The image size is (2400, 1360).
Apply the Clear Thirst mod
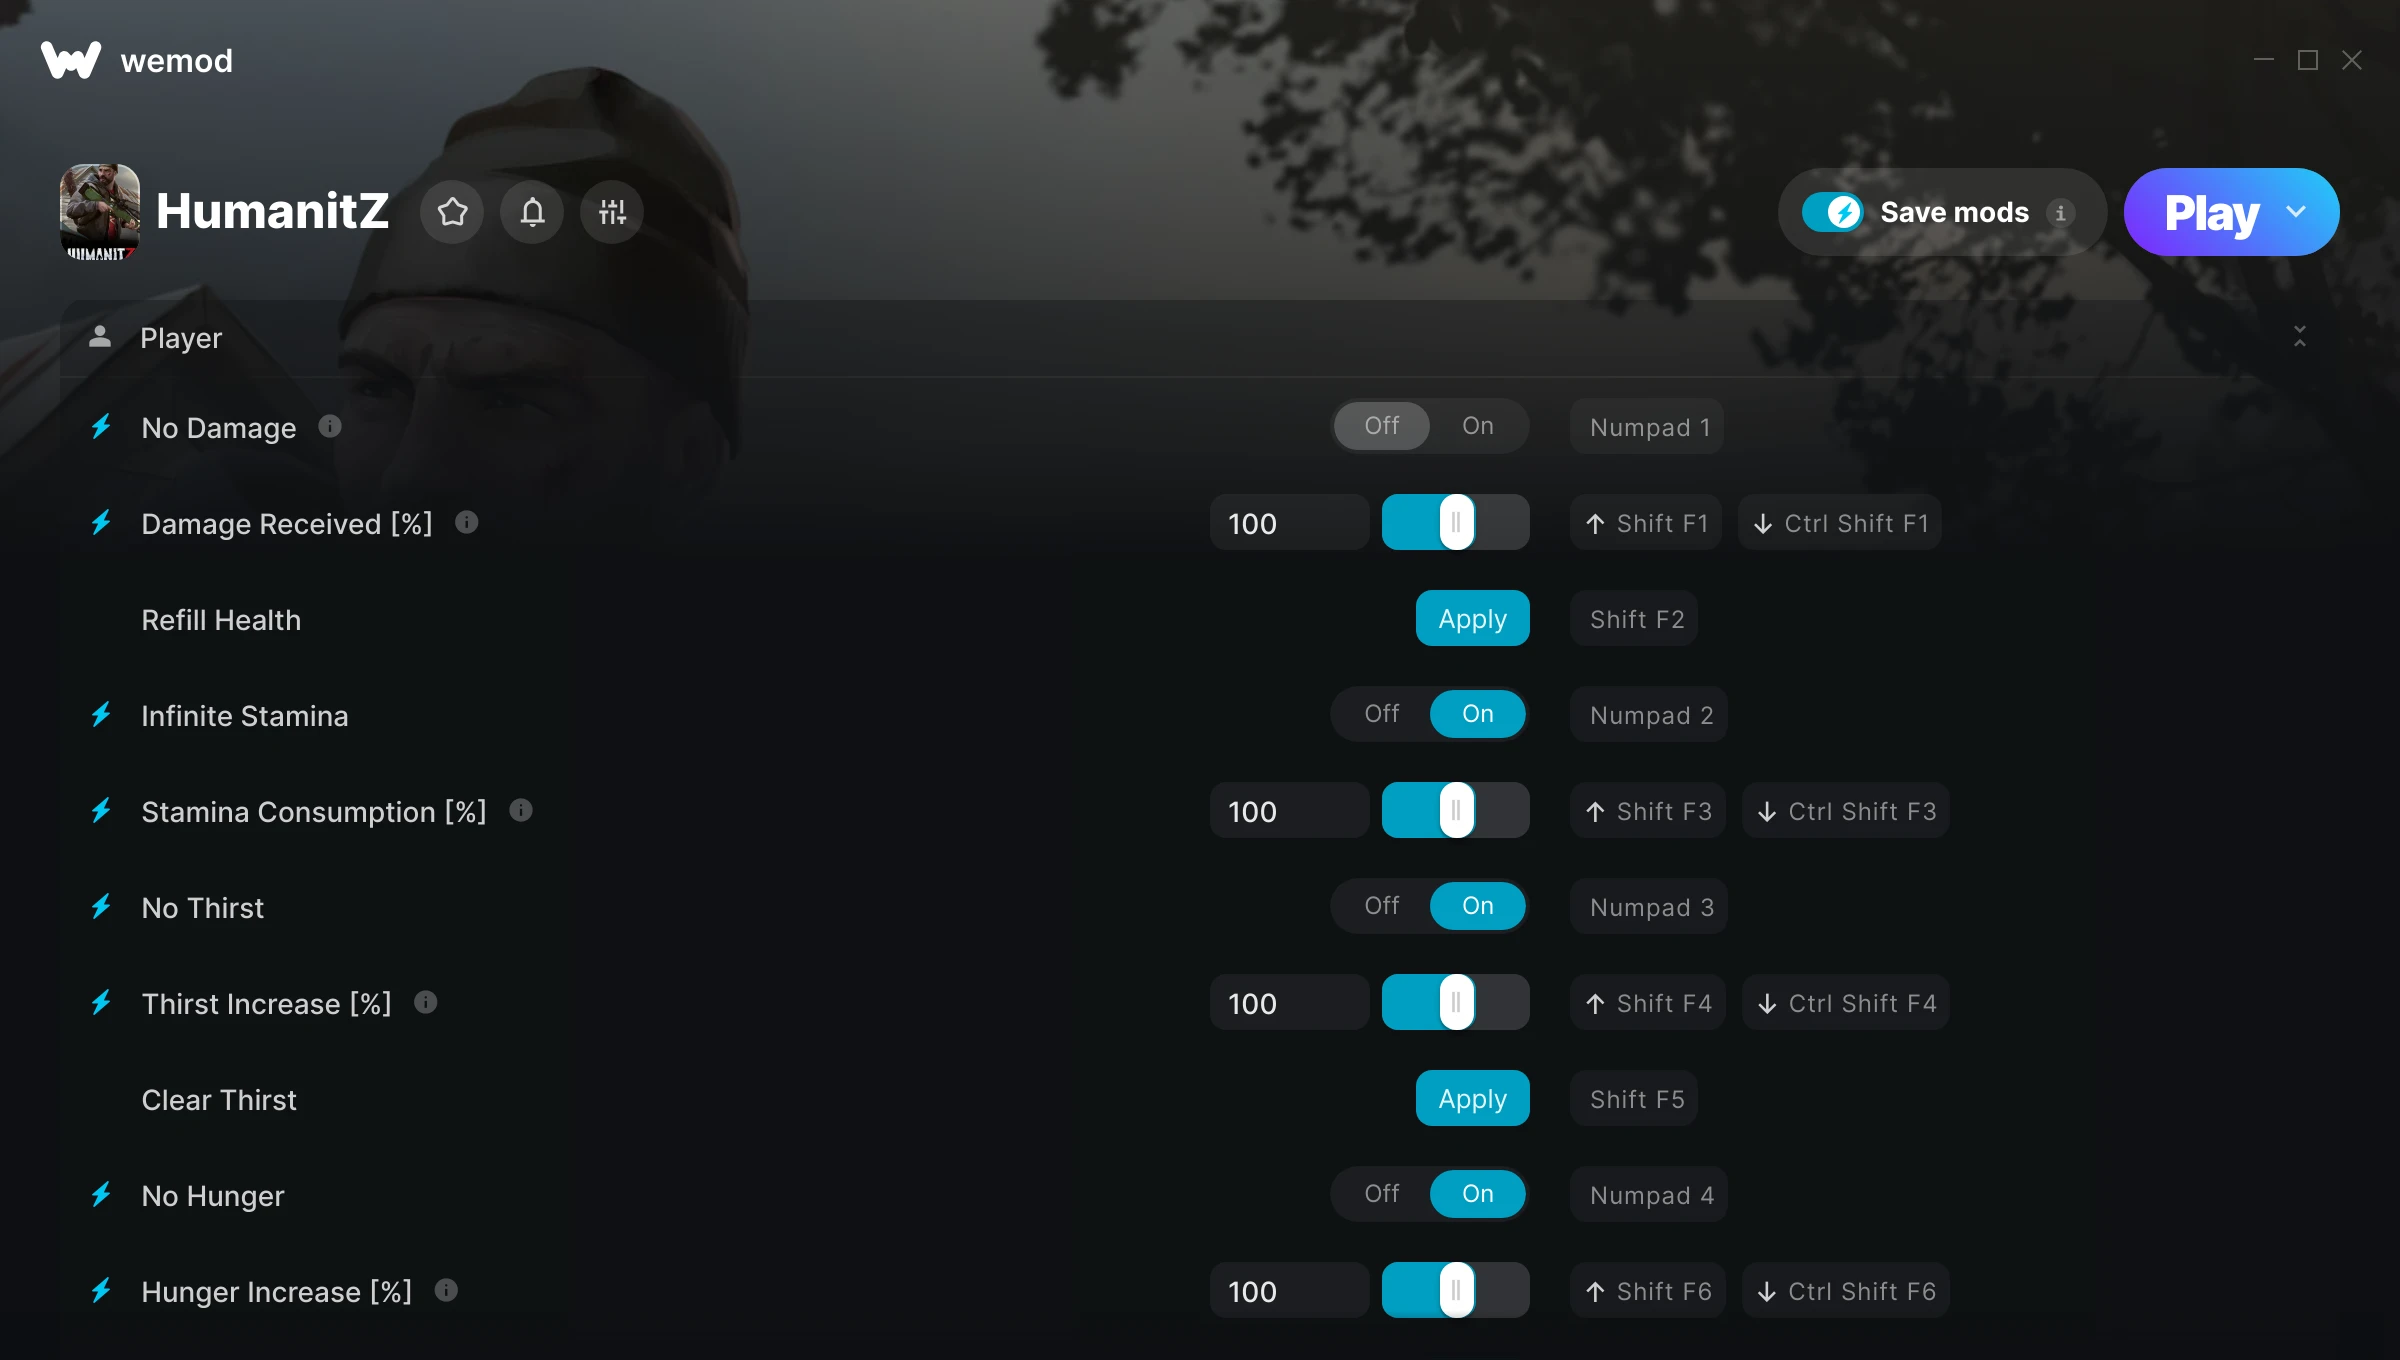click(x=1472, y=1098)
